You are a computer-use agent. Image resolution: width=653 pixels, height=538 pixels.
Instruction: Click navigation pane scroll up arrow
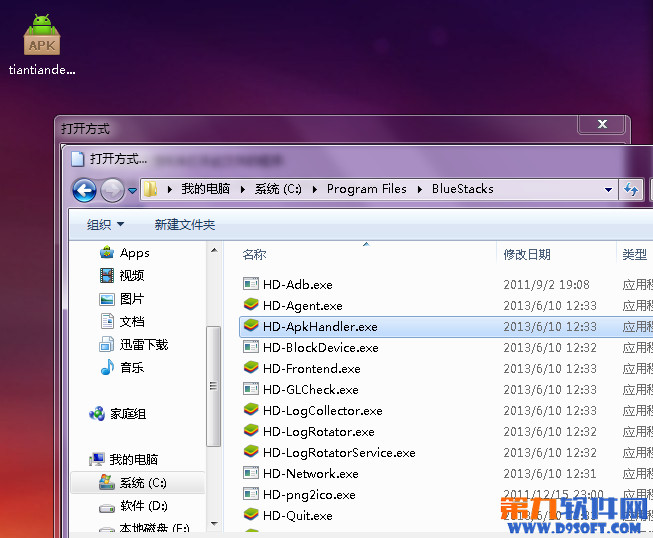click(x=214, y=250)
